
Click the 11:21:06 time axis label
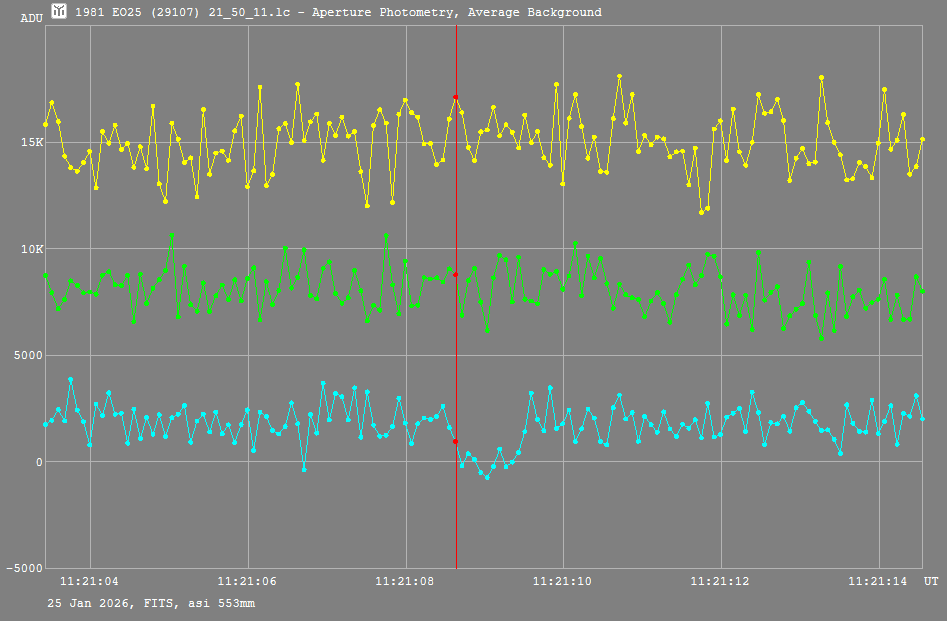click(247, 581)
